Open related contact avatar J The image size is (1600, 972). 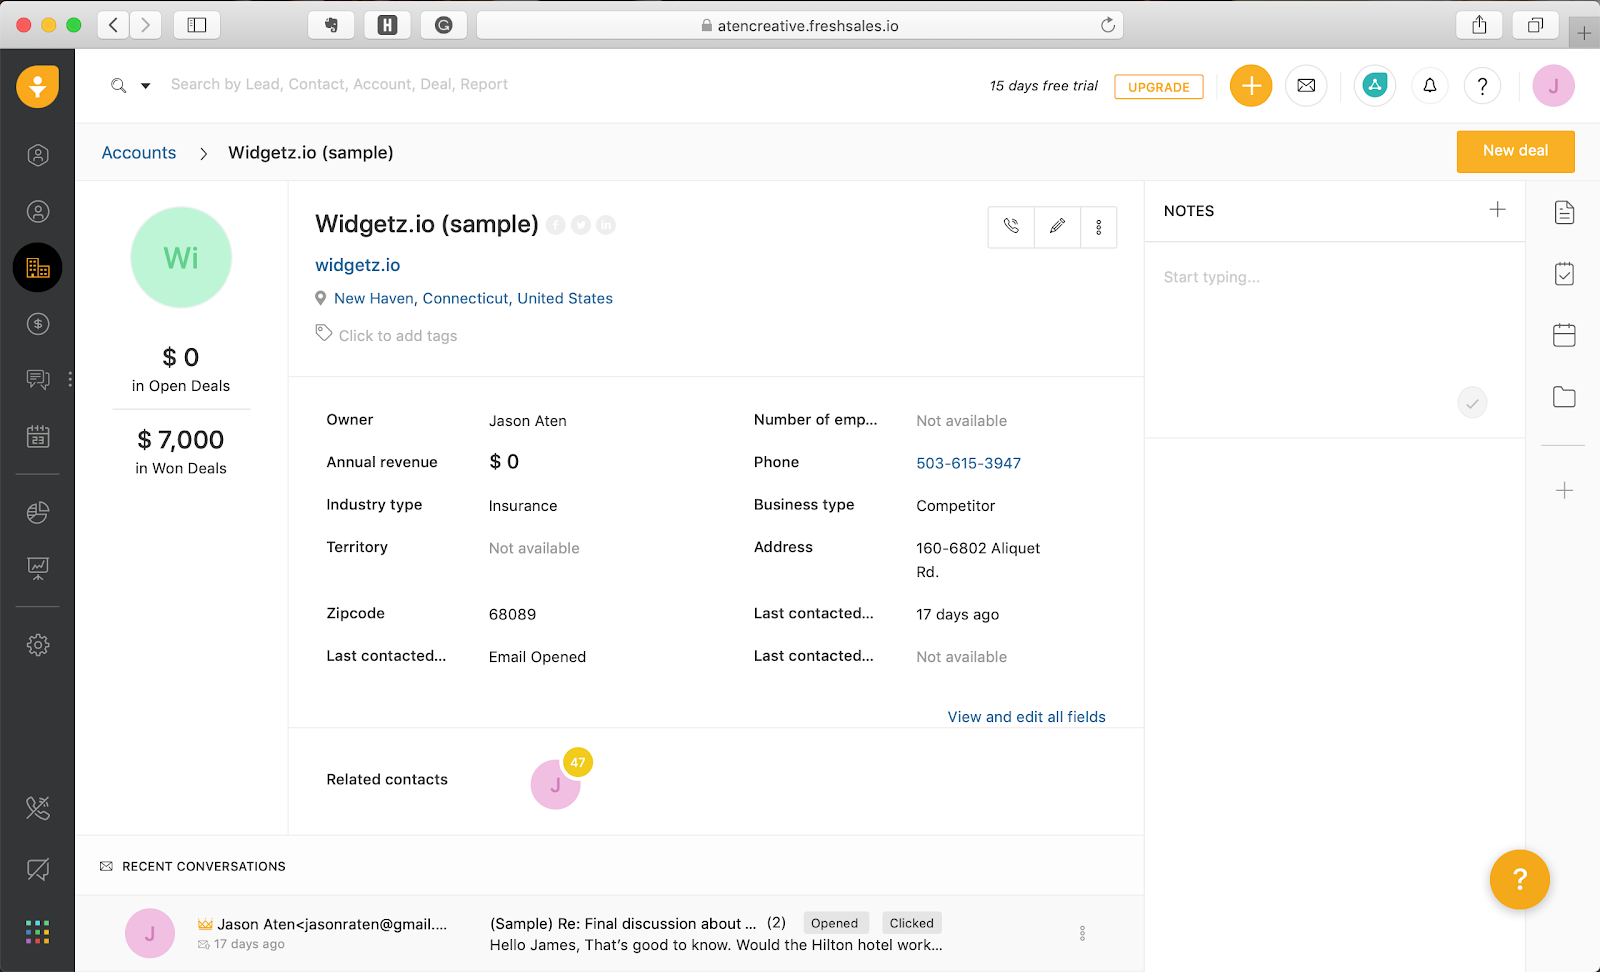[x=555, y=785]
